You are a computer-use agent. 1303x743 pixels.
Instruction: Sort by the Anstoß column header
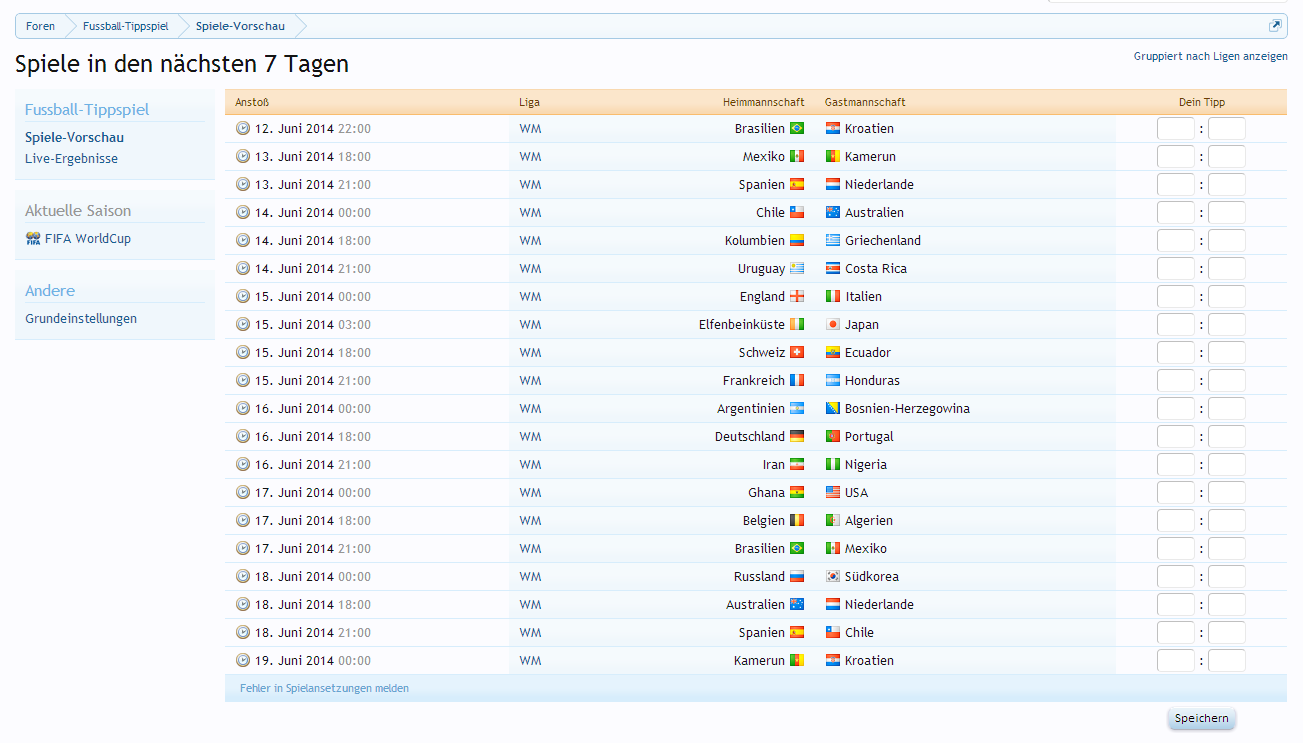[x=252, y=102]
